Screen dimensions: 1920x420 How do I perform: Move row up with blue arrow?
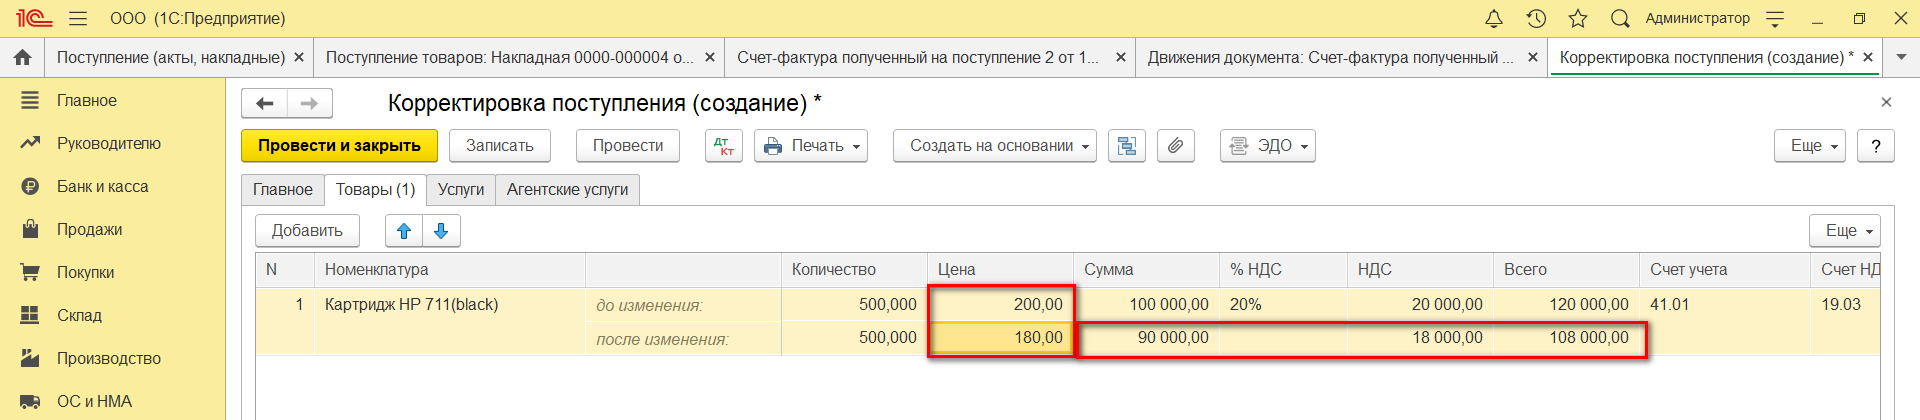click(404, 231)
